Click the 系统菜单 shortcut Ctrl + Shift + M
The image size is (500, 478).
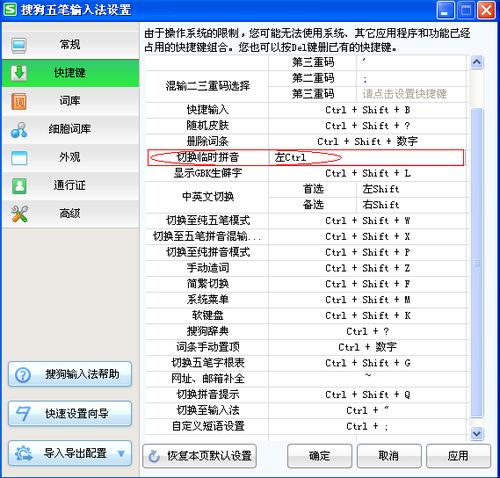[367, 300]
